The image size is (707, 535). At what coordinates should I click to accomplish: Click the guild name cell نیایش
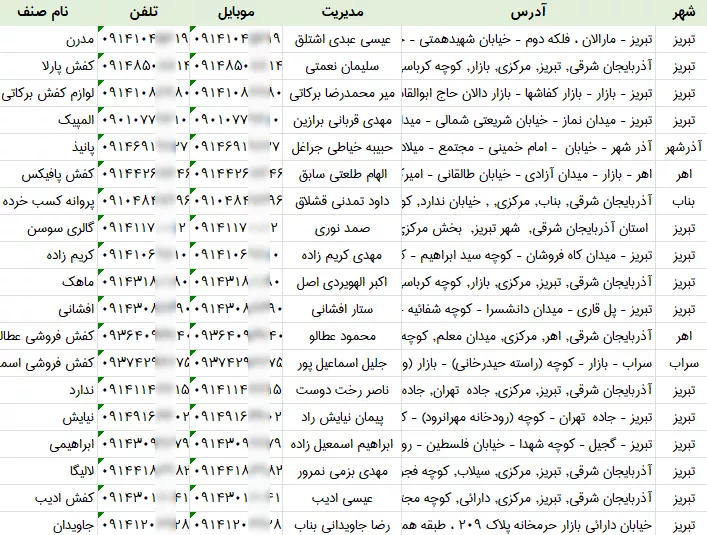tap(49, 418)
